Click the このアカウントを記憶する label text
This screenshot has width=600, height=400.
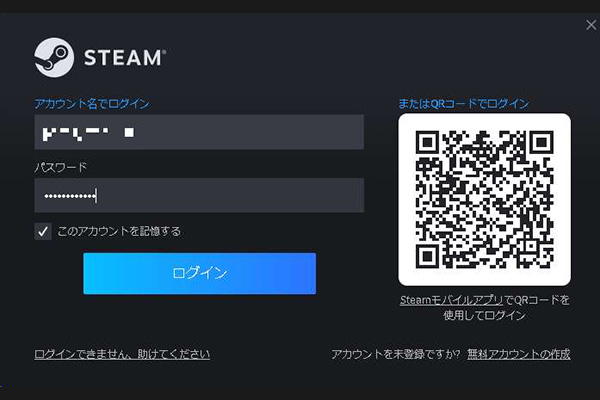tap(119, 231)
